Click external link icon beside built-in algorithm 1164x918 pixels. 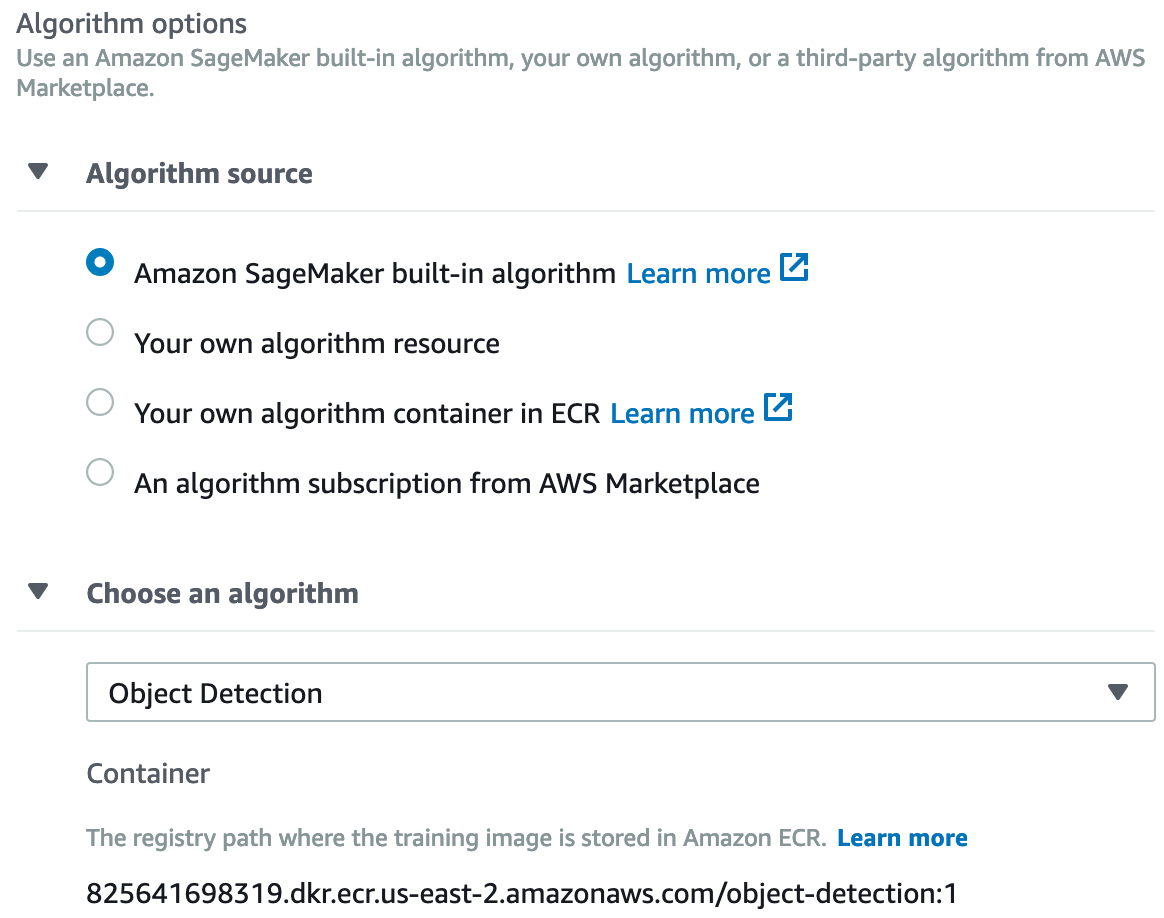(794, 268)
